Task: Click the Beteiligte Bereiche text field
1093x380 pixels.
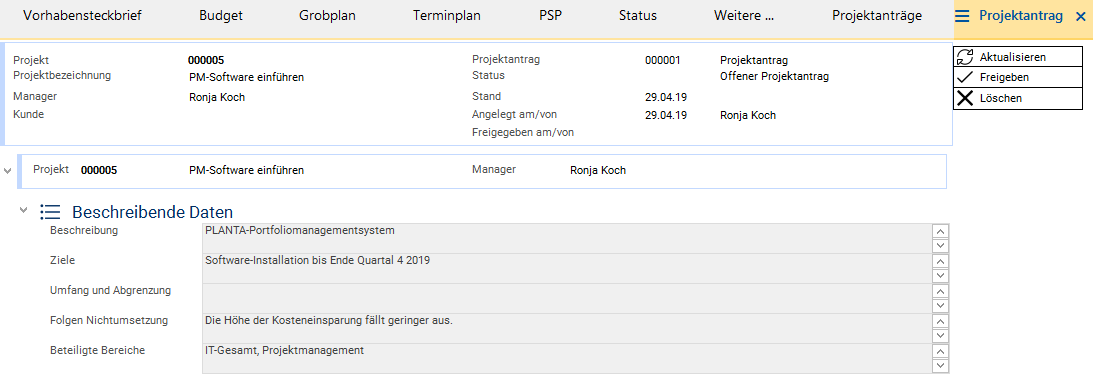Action: pos(566,358)
